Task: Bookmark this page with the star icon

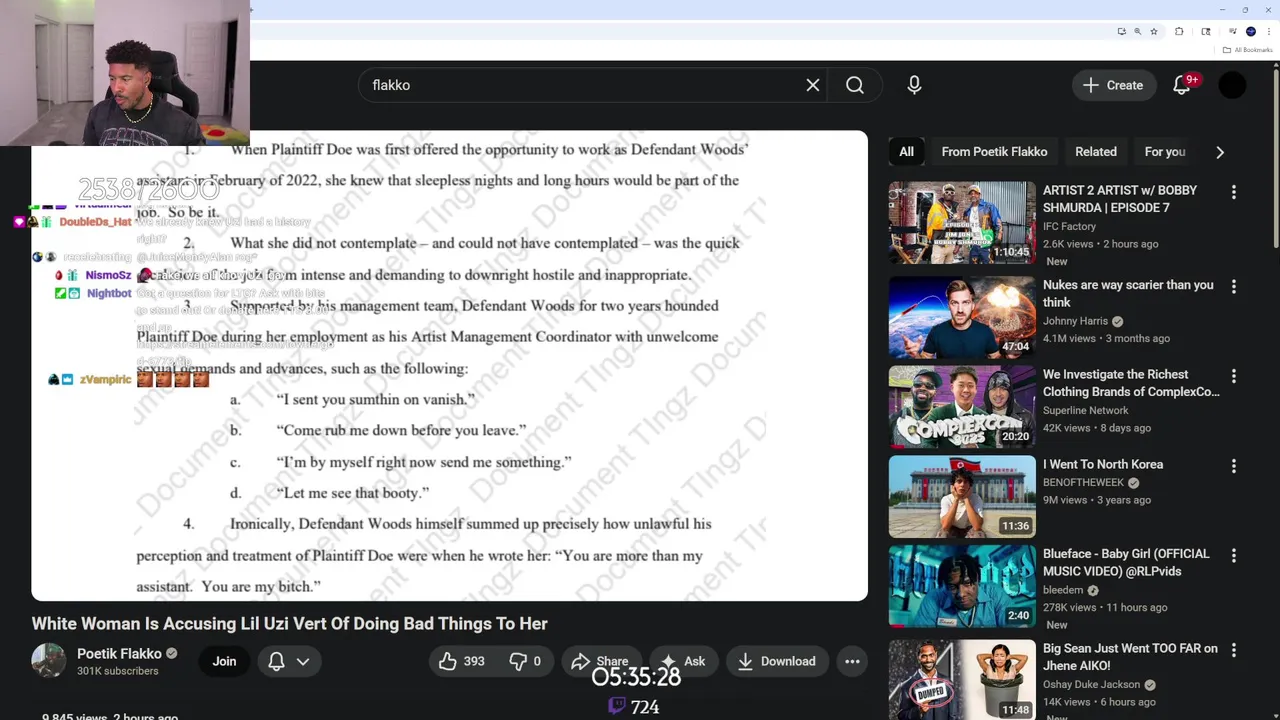Action: [x=1153, y=31]
